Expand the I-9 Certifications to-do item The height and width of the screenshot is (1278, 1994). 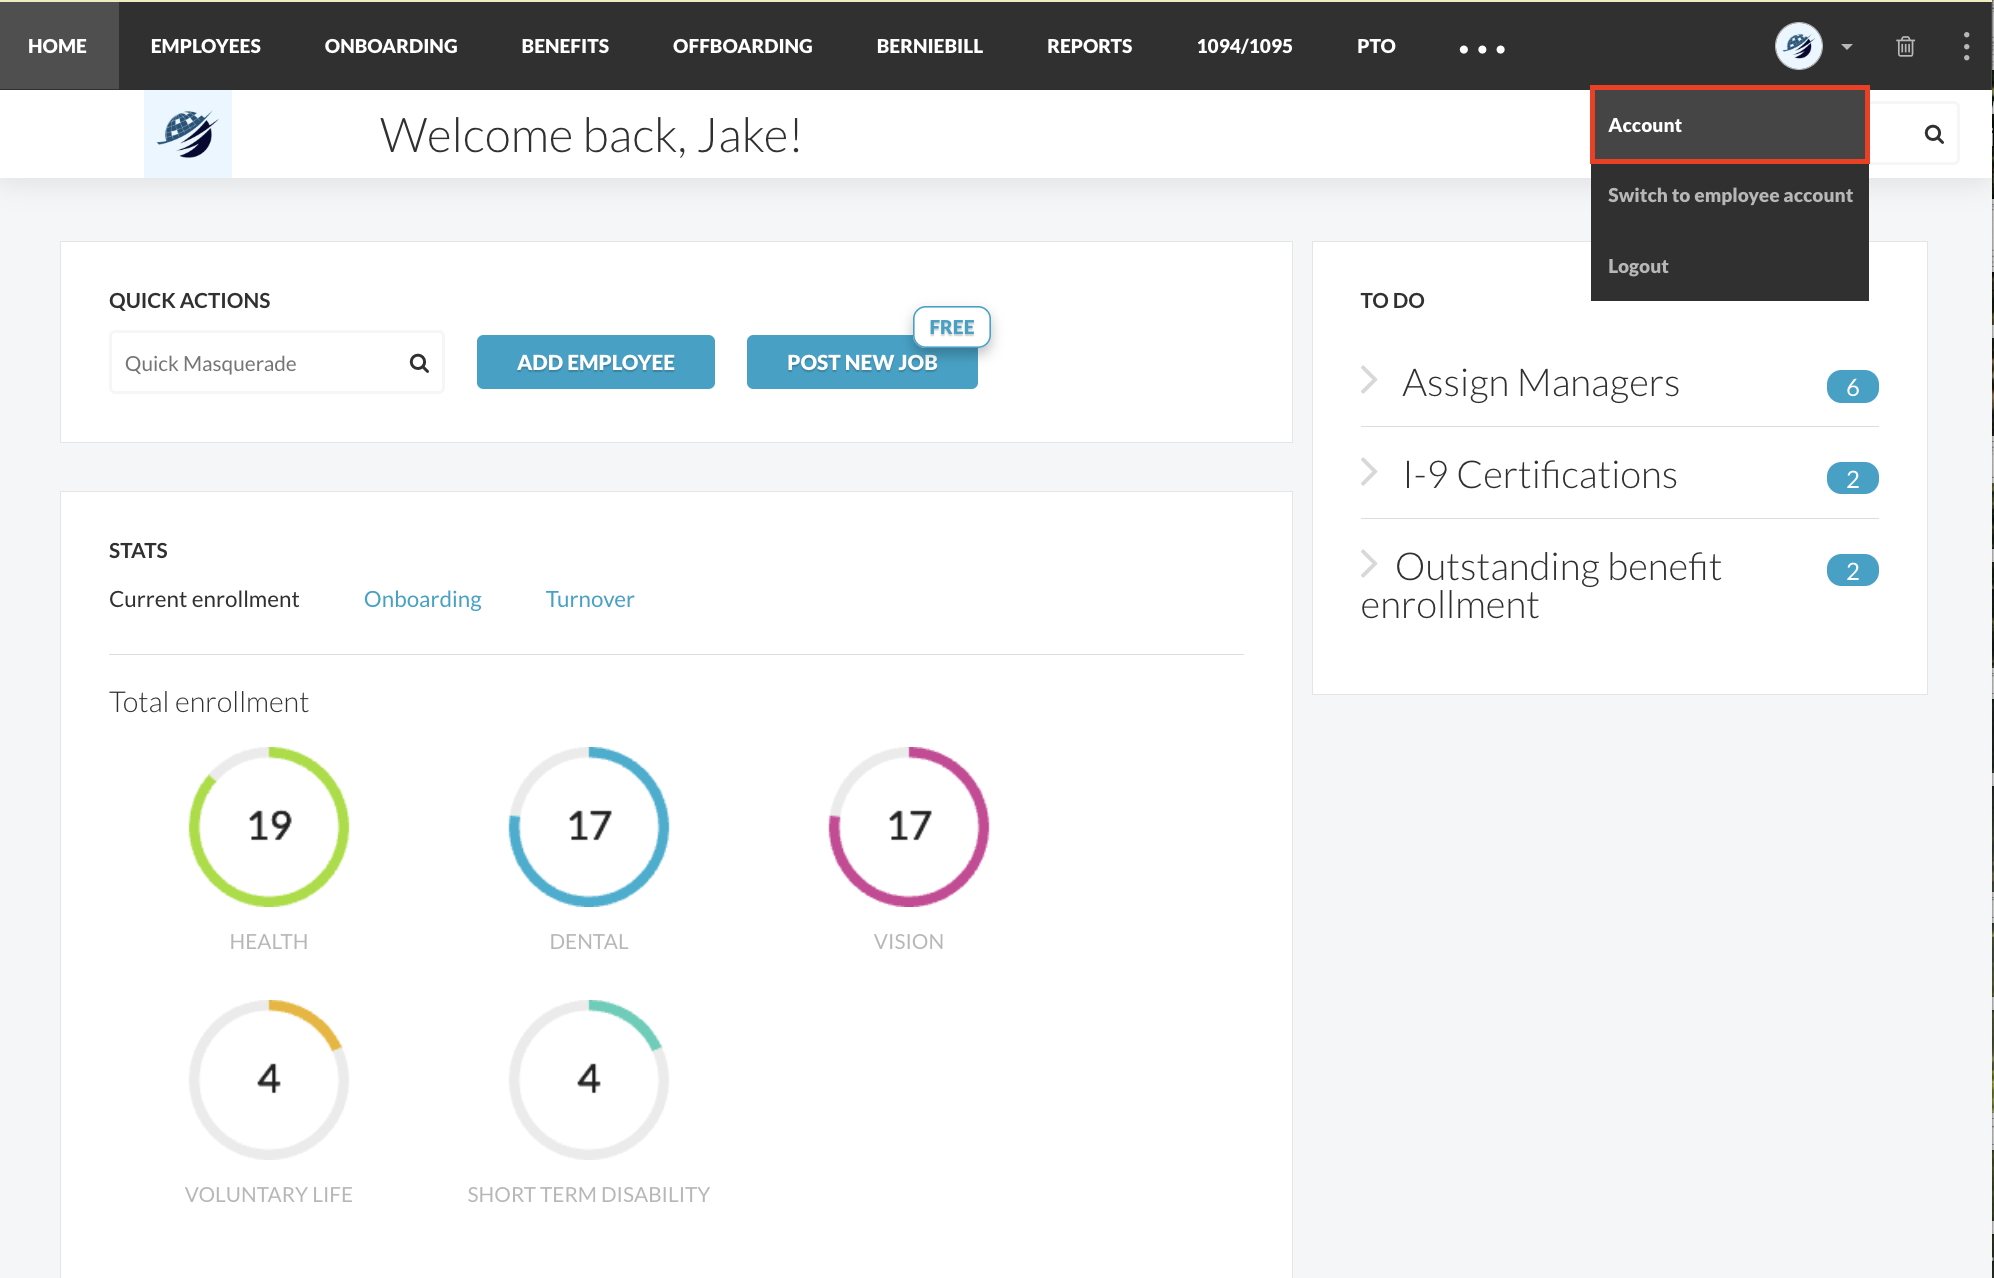pyautogui.click(x=1539, y=475)
